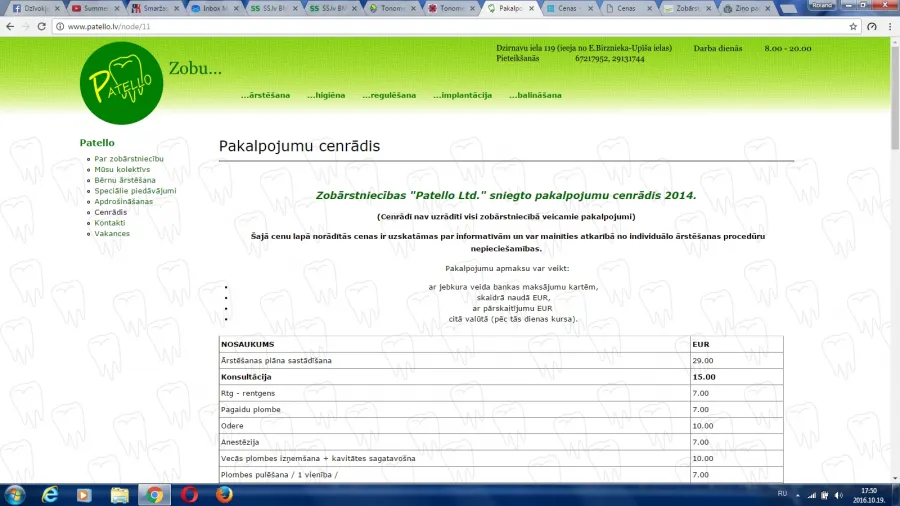Click the site info icon in address bar
This screenshot has width=900, height=506.
tap(60, 26)
